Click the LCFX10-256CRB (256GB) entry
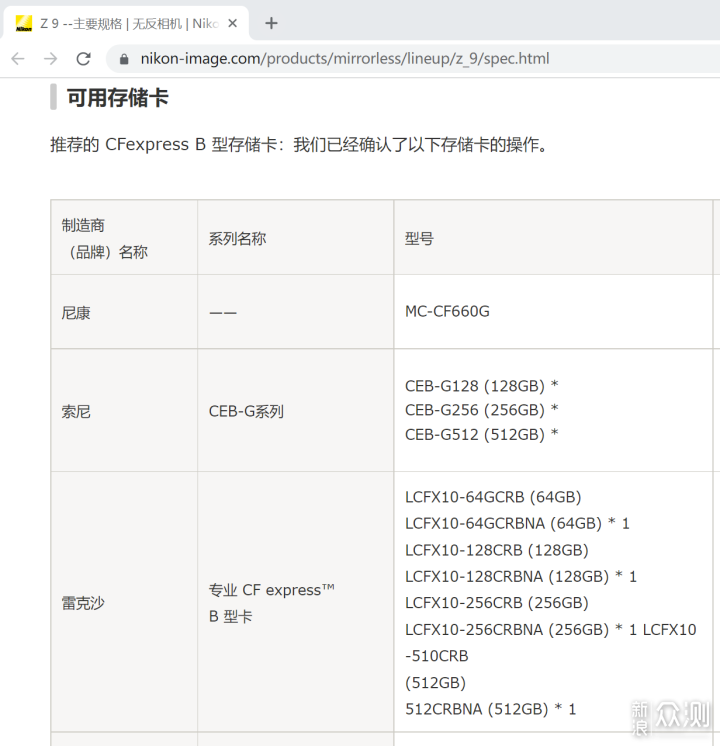This screenshot has height=746, width=720. (497, 603)
